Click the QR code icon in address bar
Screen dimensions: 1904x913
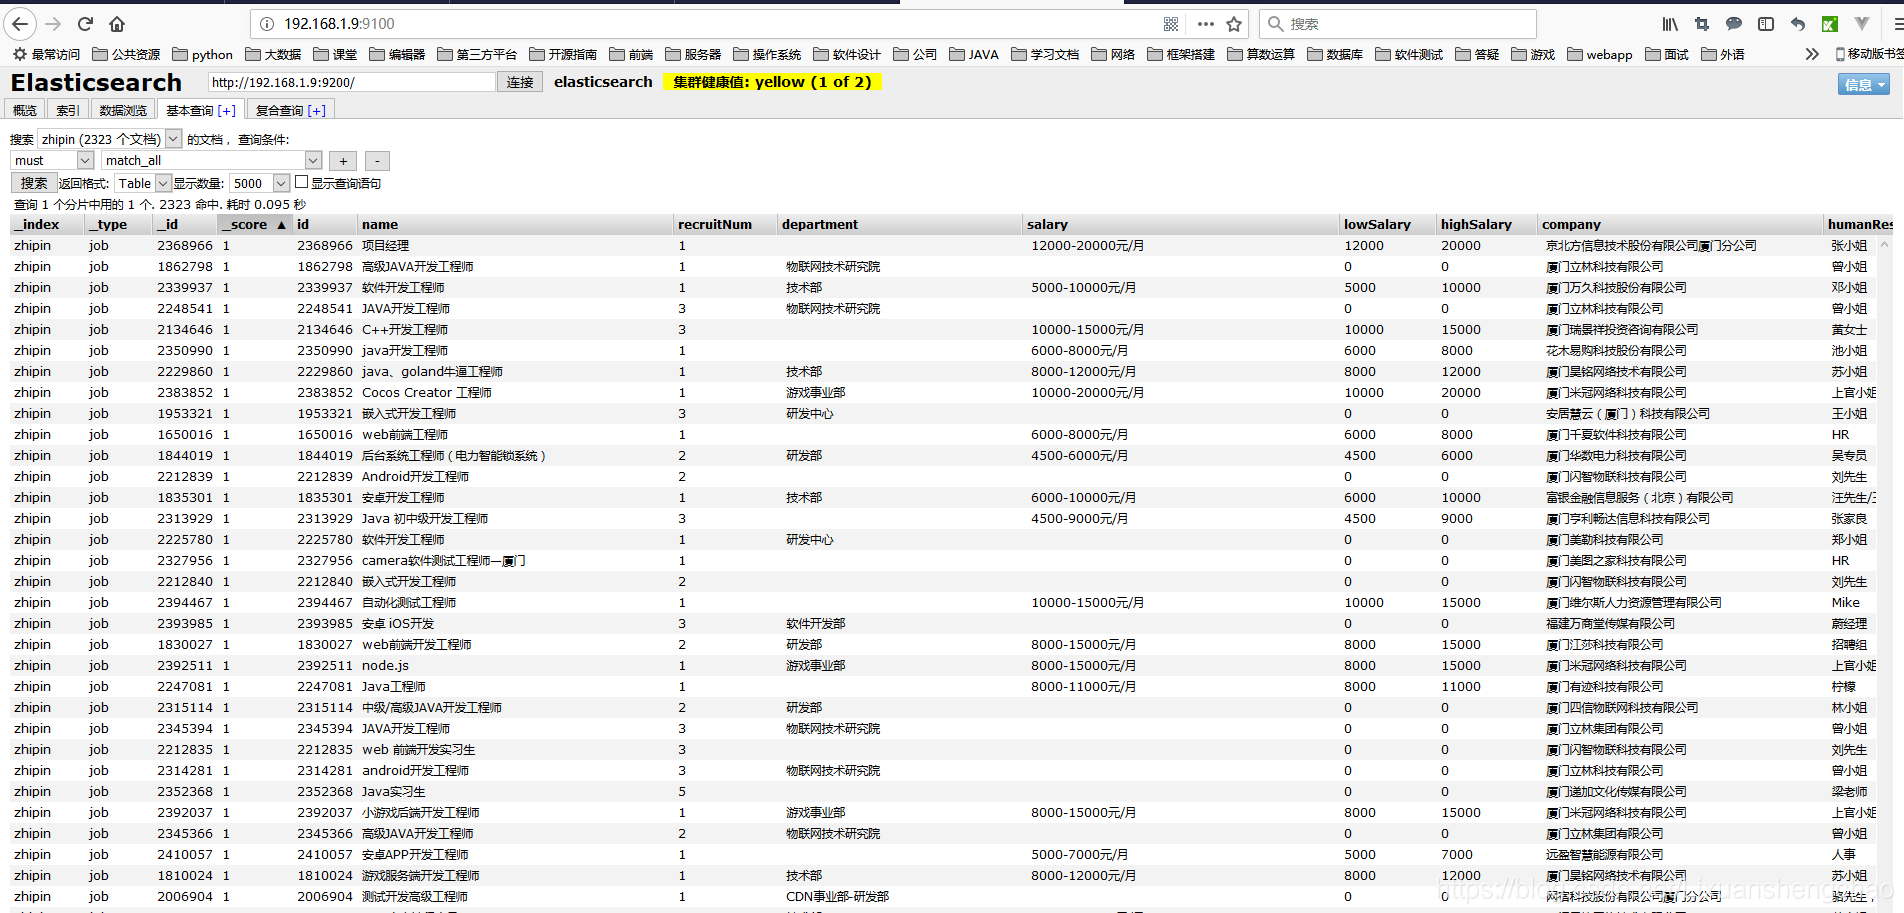tap(1171, 23)
